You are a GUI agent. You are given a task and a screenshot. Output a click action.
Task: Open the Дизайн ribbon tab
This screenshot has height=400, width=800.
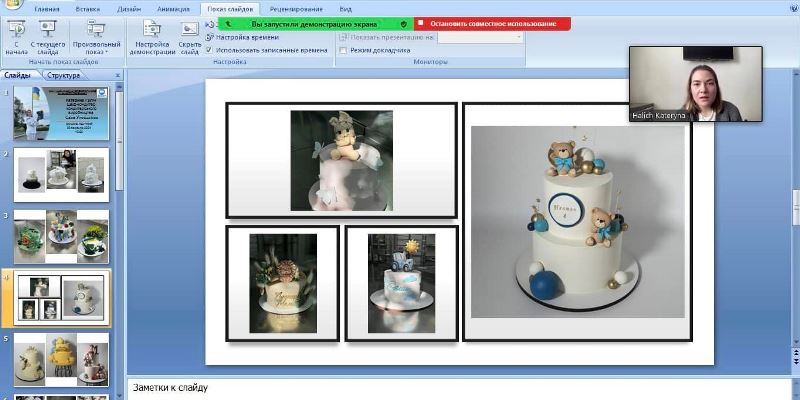click(x=129, y=9)
